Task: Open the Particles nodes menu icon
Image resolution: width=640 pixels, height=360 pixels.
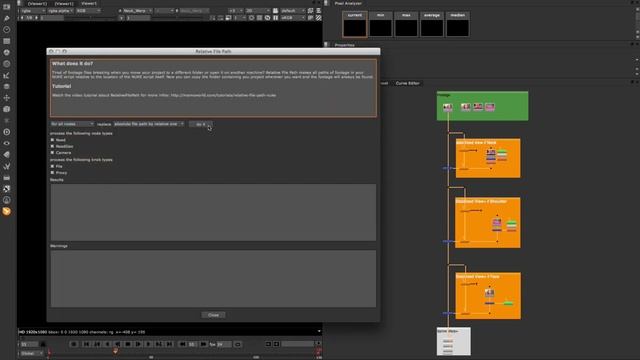Action: coord(7,120)
